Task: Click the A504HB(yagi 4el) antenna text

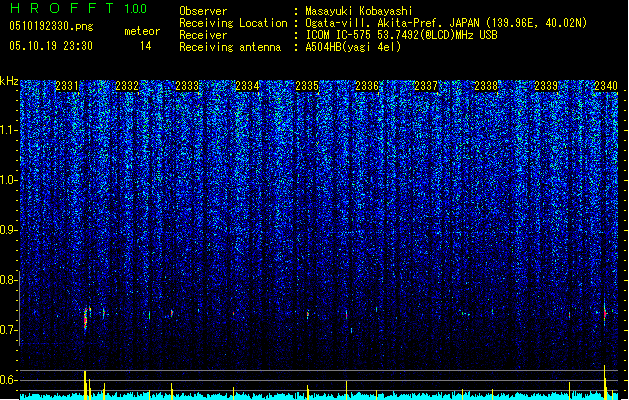Action: [353, 47]
